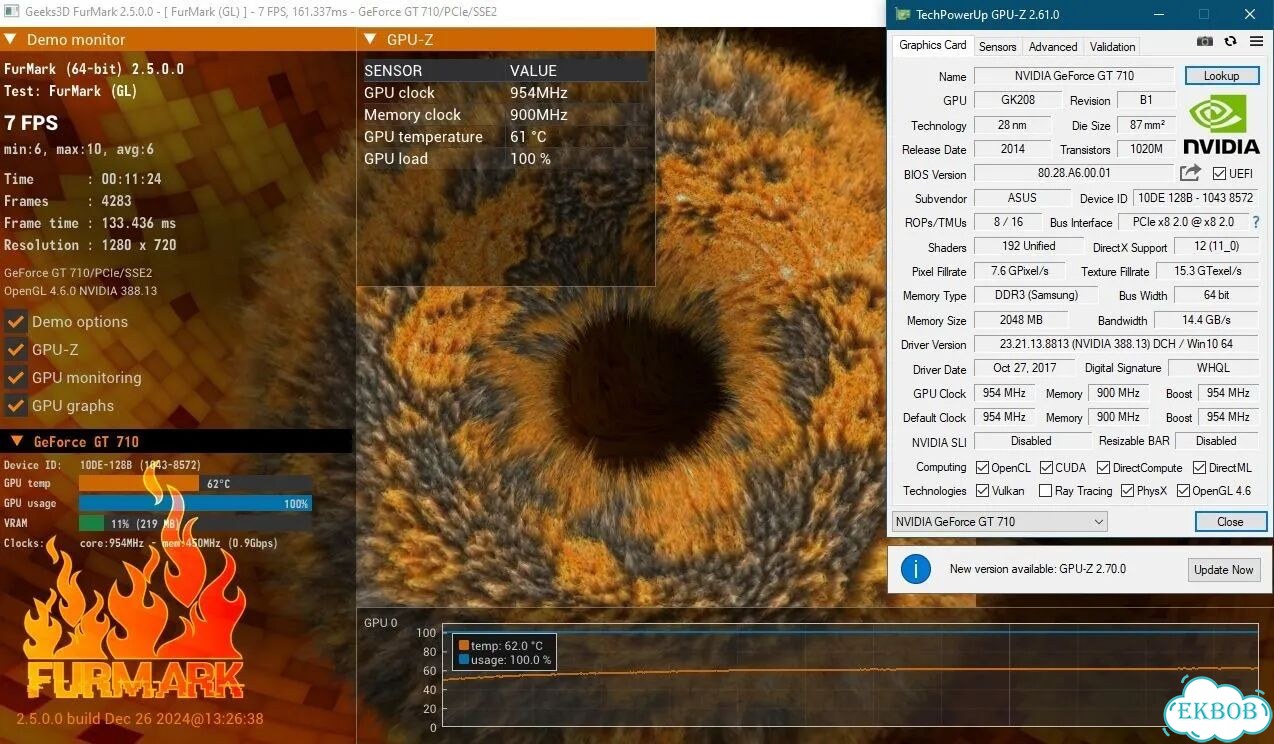Switch to the Sensors tab

click(x=997, y=47)
